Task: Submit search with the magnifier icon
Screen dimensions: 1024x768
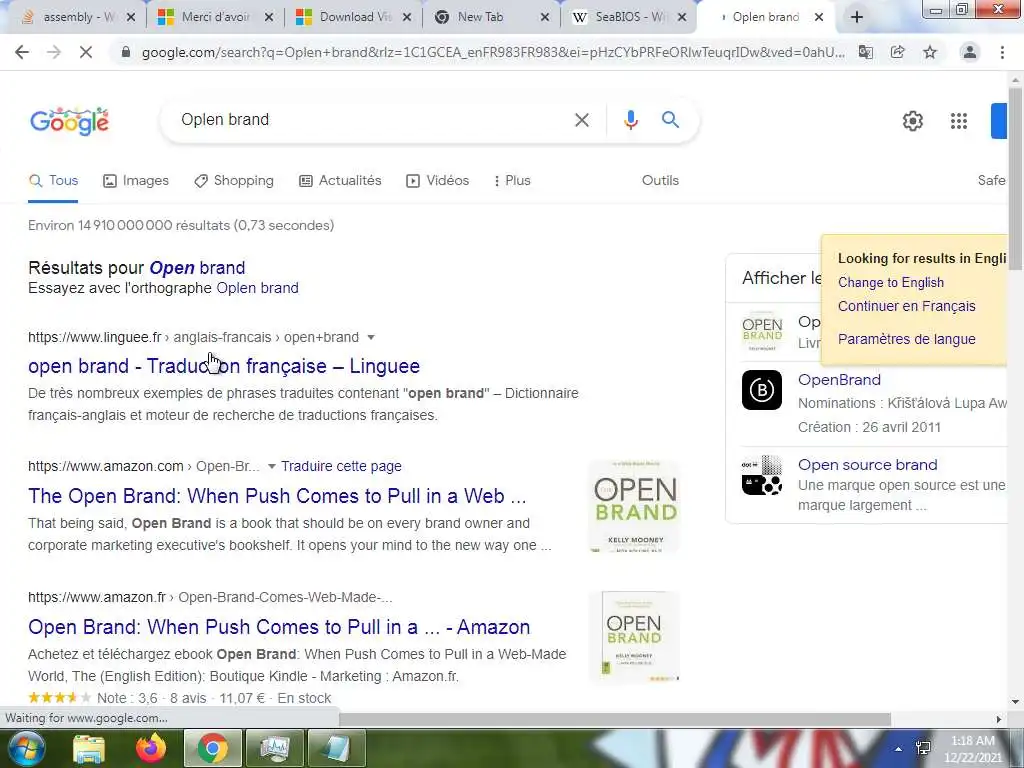Action: (x=670, y=120)
